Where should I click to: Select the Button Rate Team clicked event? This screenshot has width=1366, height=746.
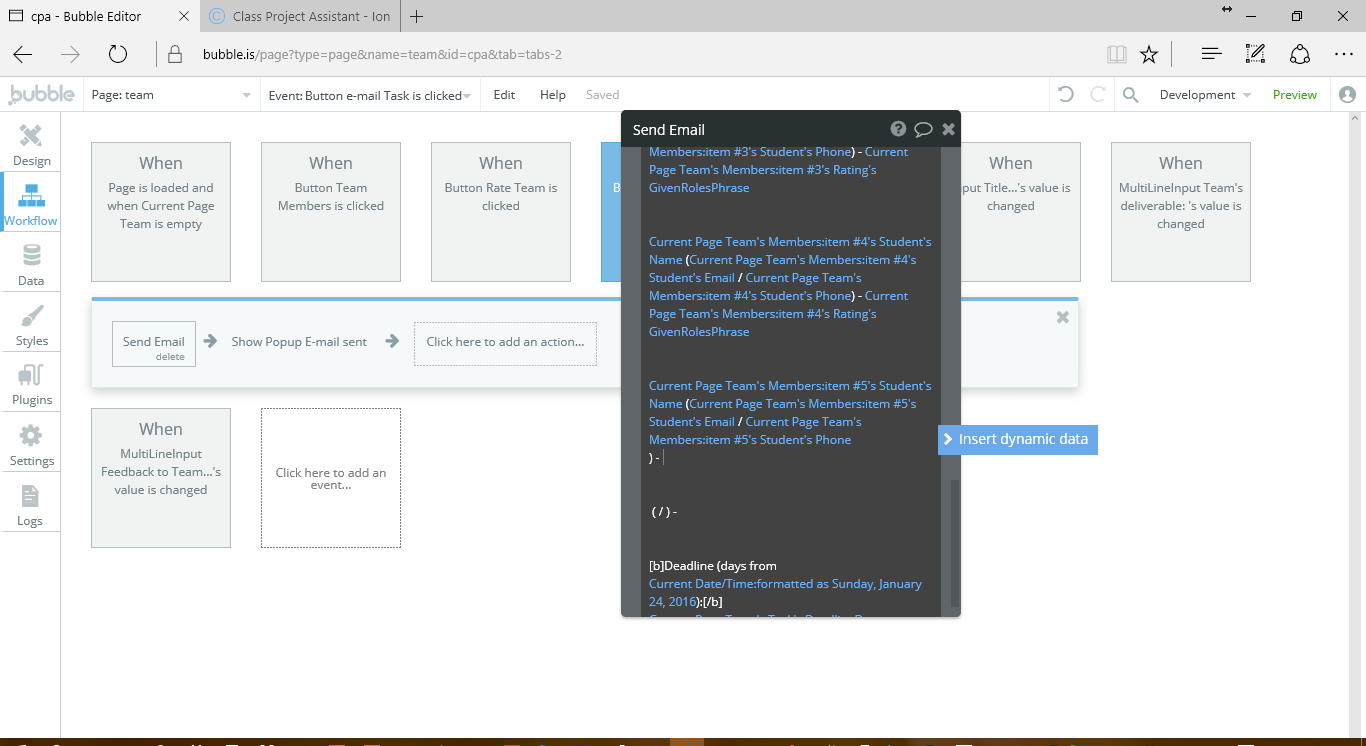[x=501, y=212]
